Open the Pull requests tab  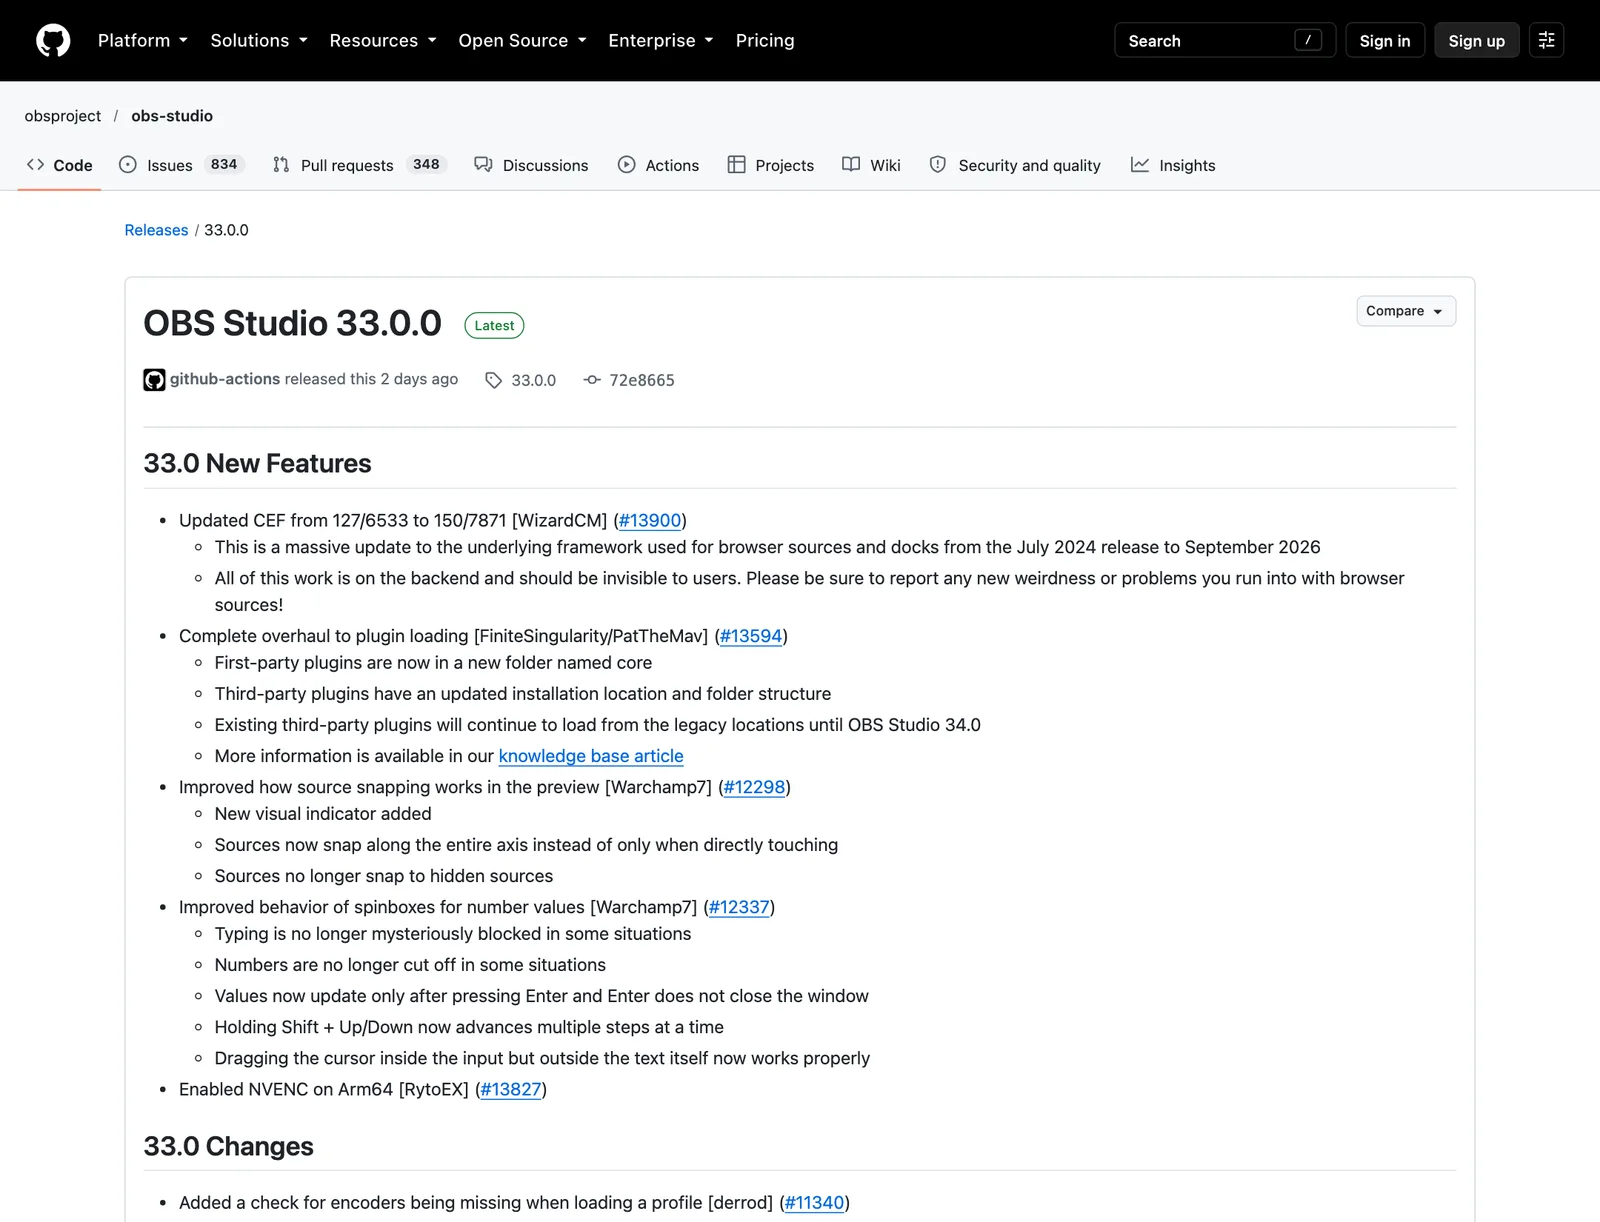[x=359, y=165]
